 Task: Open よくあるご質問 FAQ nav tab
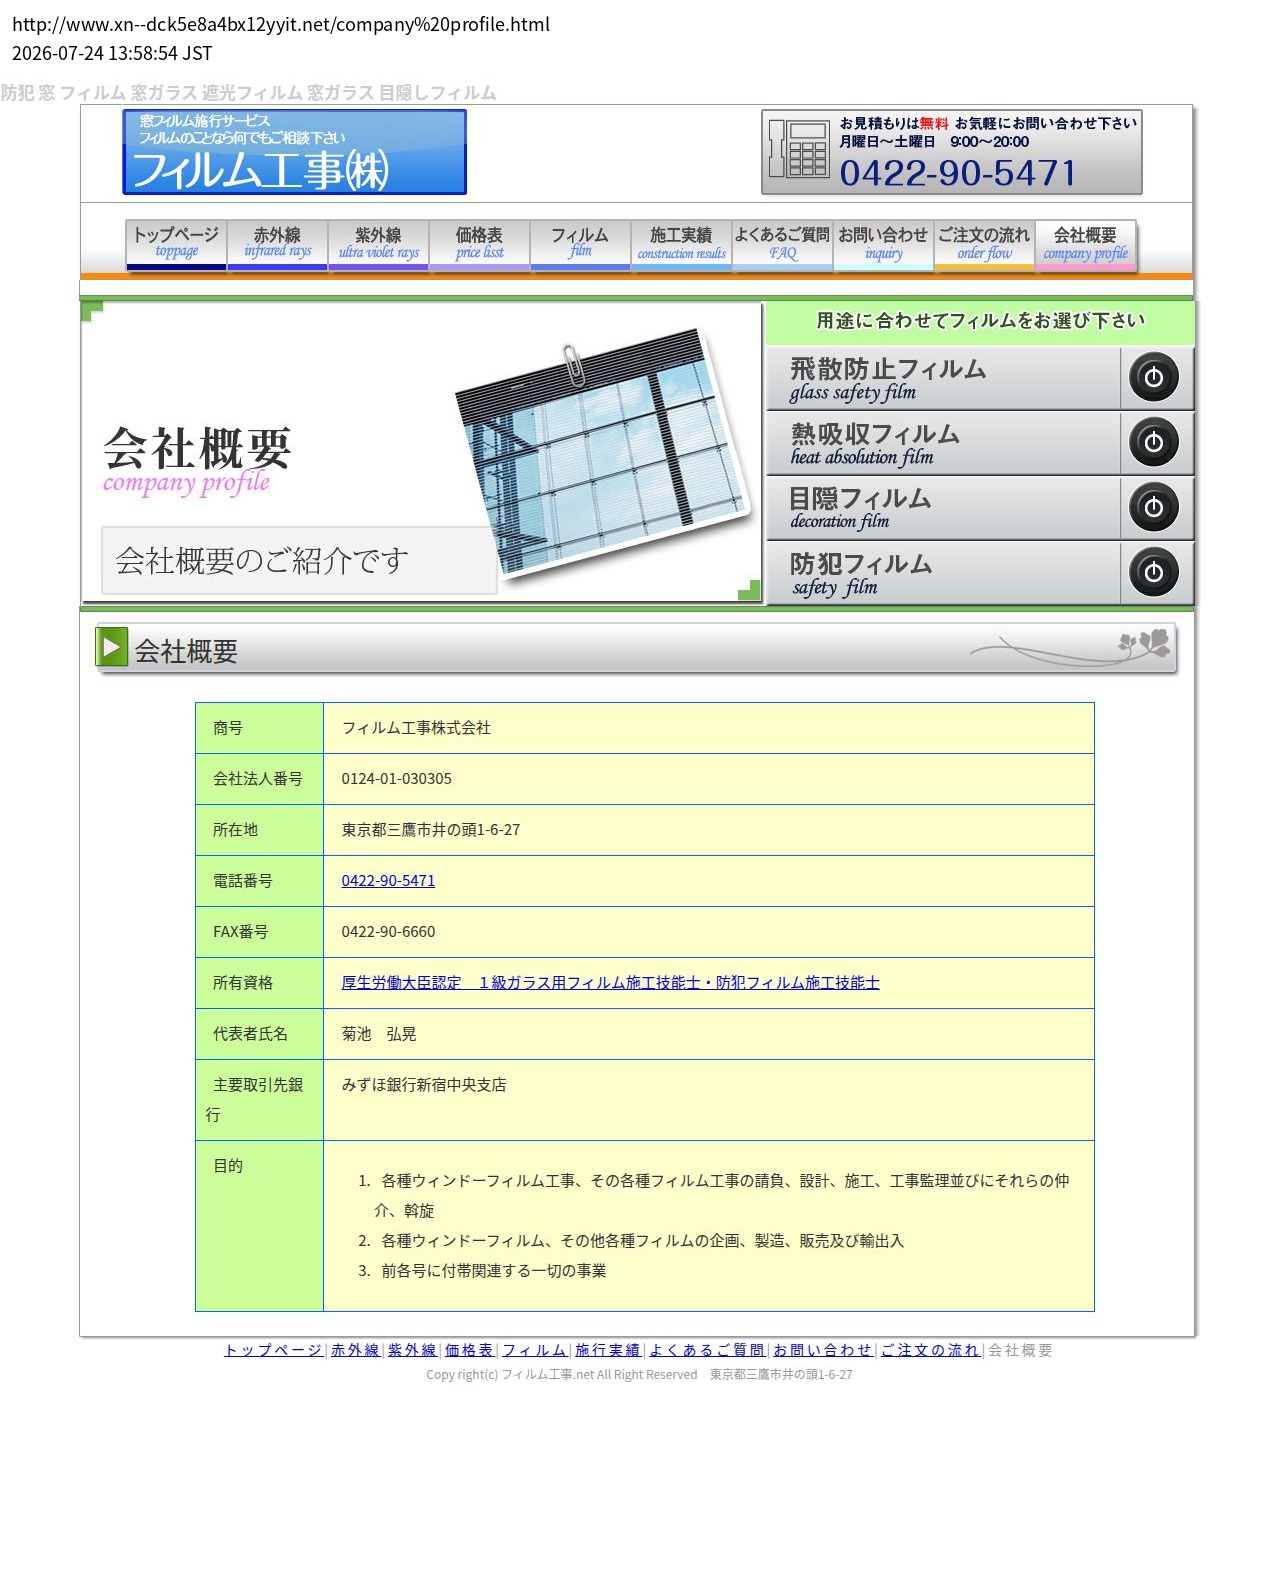click(782, 244)
